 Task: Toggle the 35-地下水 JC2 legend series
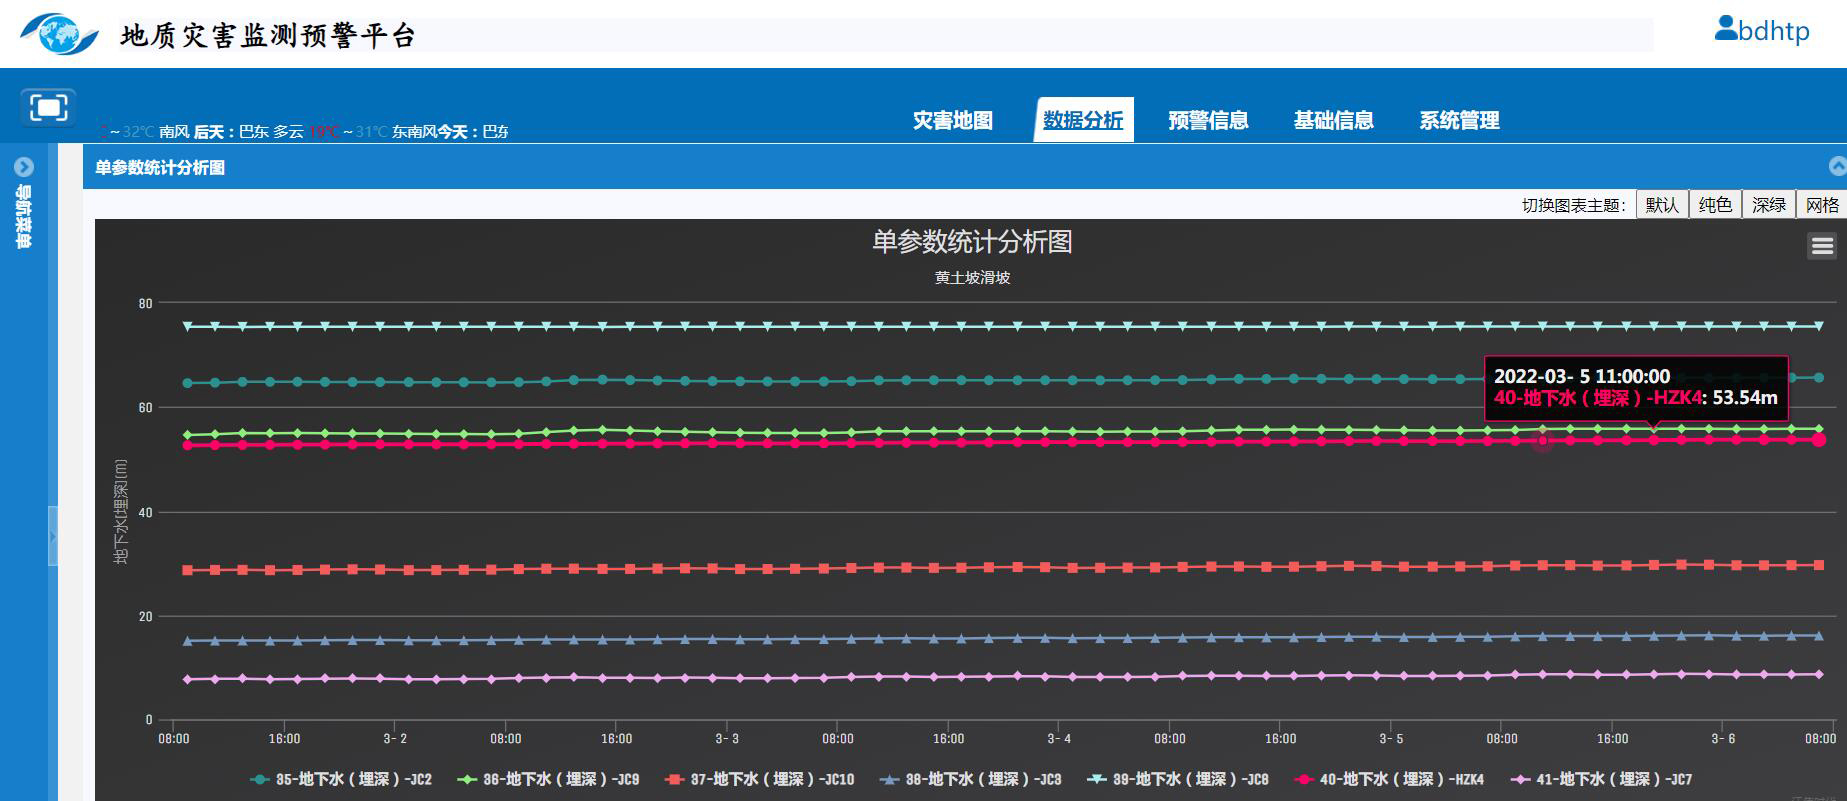341,779
